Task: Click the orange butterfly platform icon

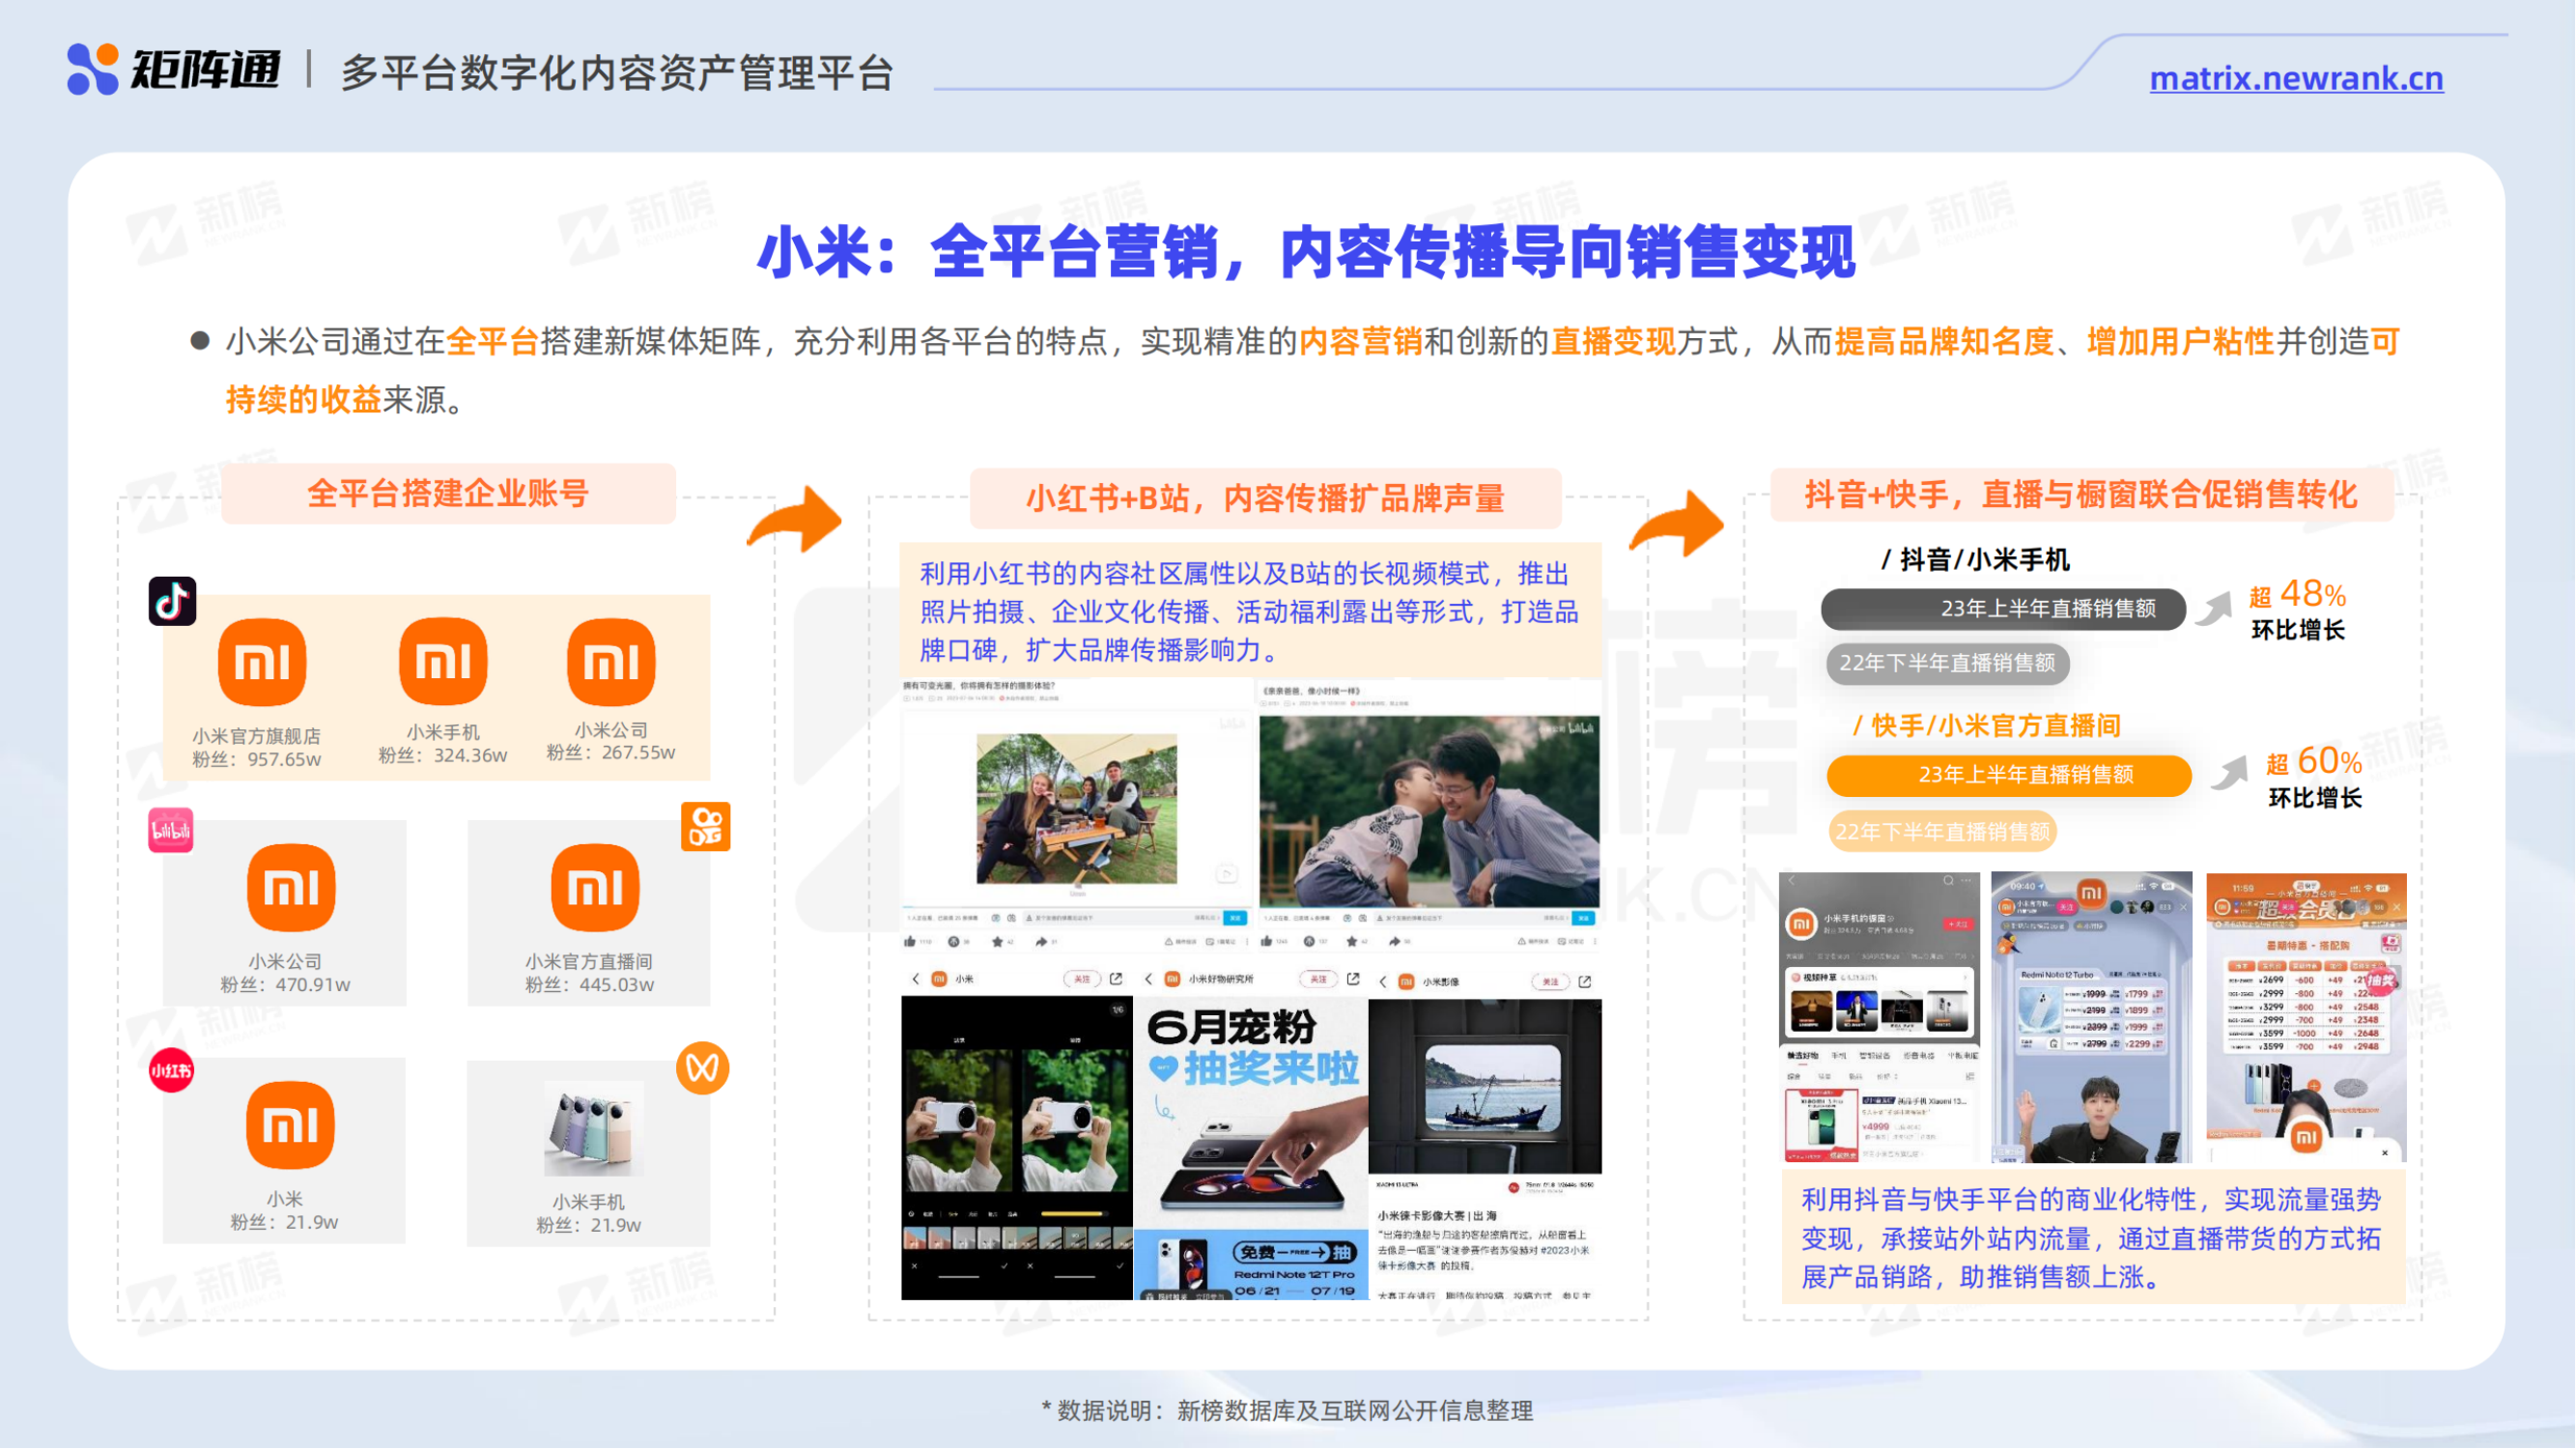Action: pos(703,1068)
